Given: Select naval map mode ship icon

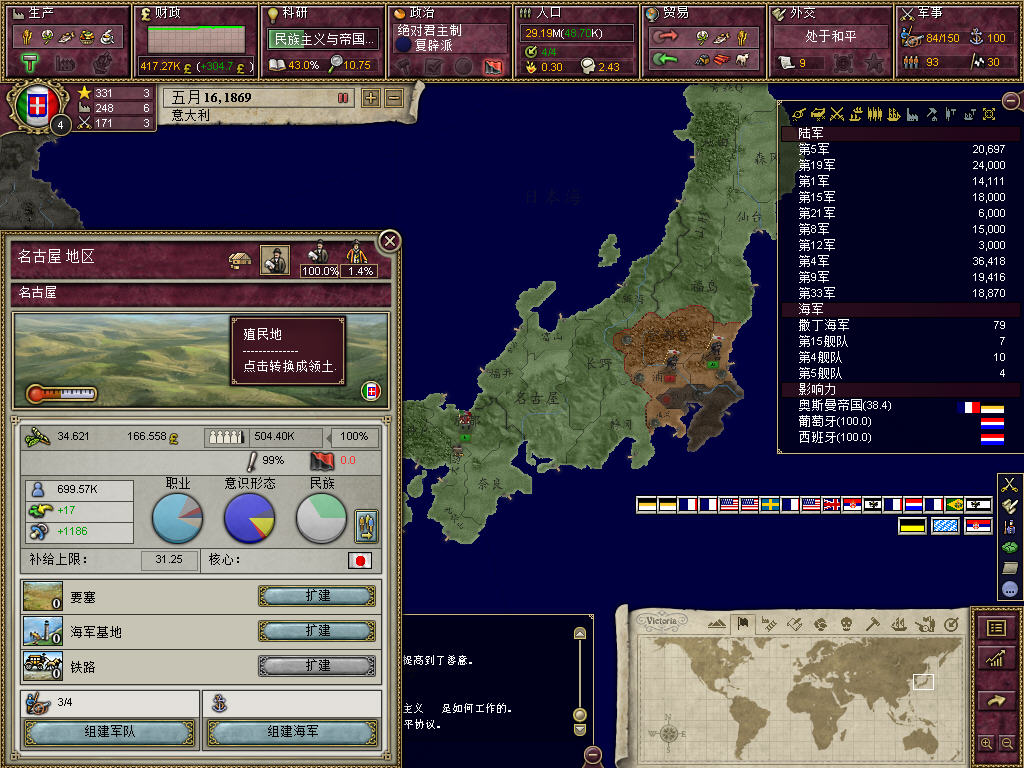Looking at the screenshot, I should pyautogui.click(x=899, y=624).
